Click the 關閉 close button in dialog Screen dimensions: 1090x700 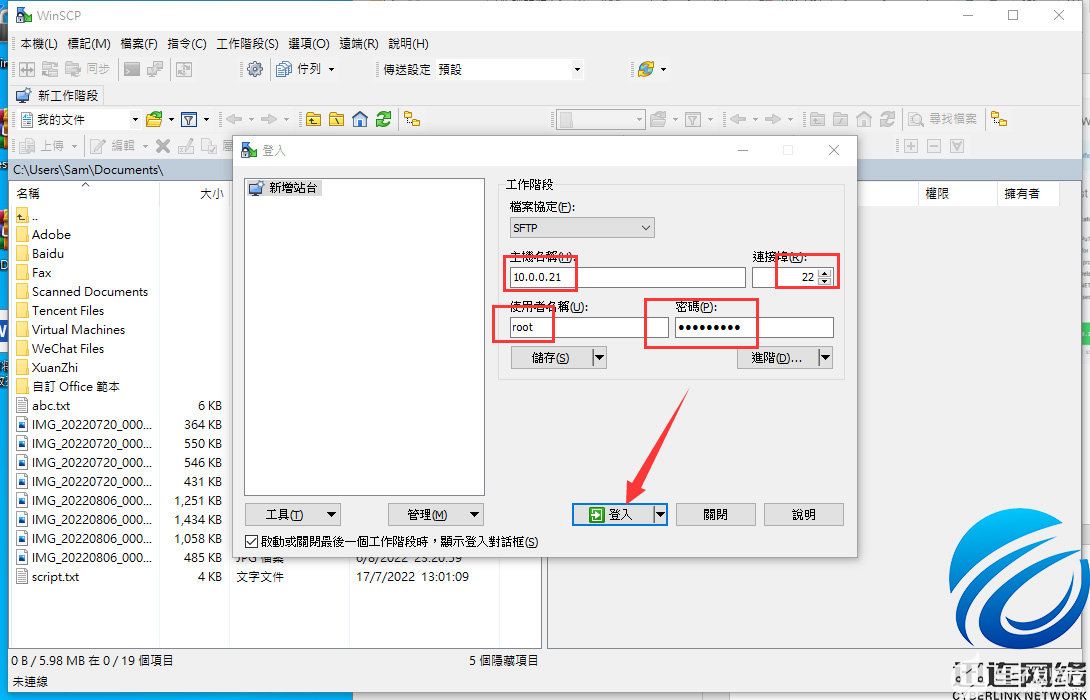[x=715, y=515]
